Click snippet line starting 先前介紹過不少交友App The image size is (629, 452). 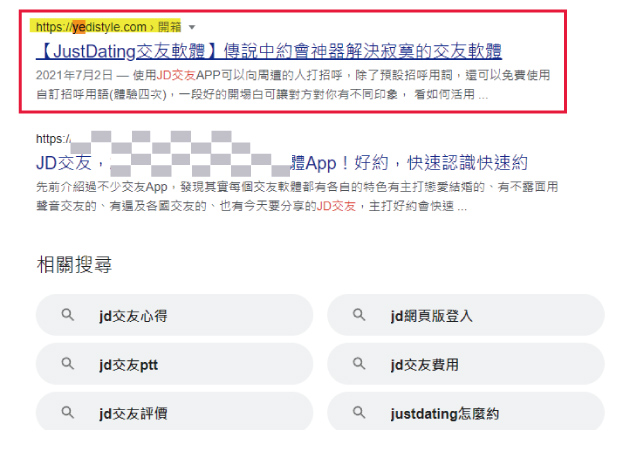tap(297, 187)
